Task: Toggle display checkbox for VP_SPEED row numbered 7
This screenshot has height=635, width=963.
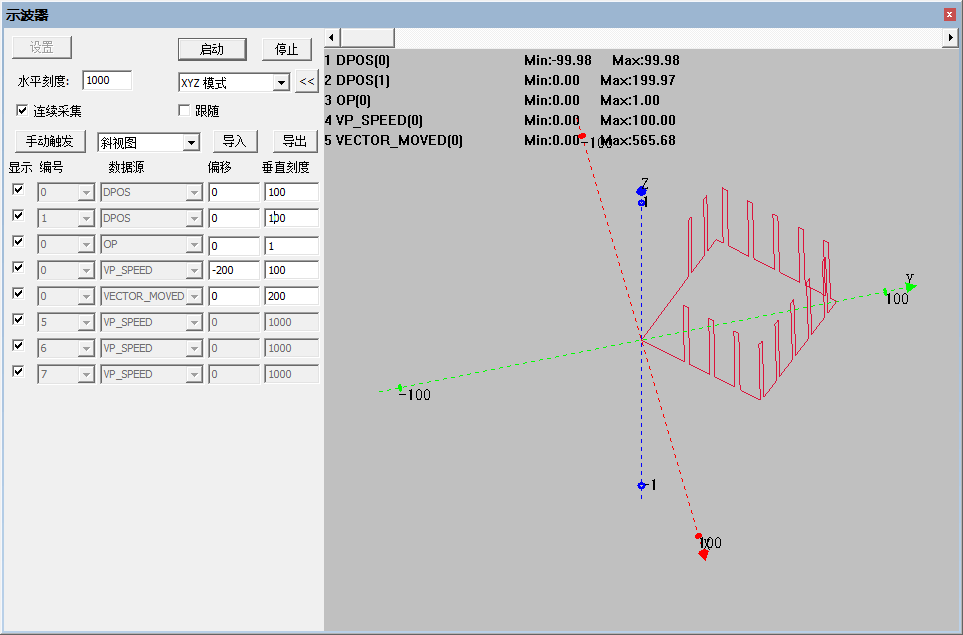Action: point(18,372)
